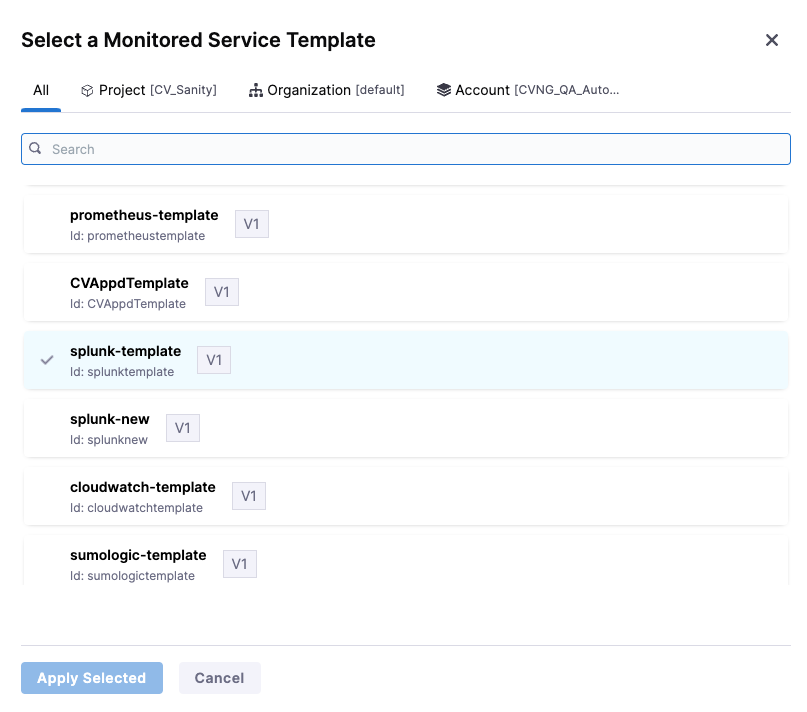Viewport: 807px width, 712px height.
Task: Open the Project [CV_Sanity] tab
Action: pos(149,90)
